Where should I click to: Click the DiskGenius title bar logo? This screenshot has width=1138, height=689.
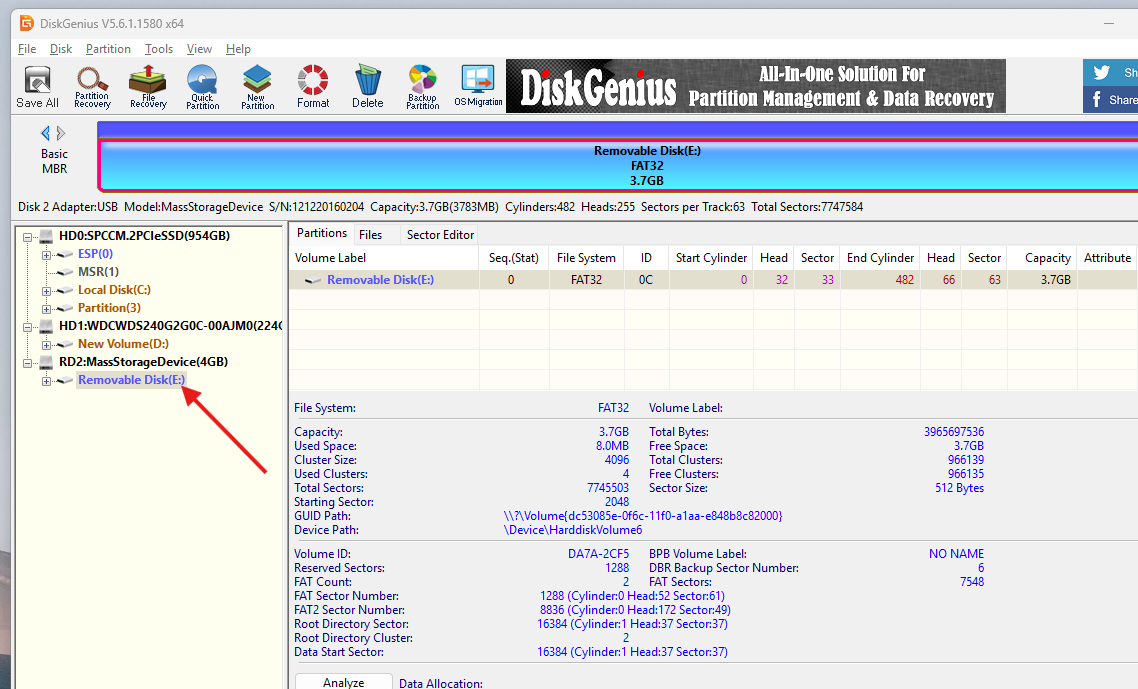coord(27,23)
